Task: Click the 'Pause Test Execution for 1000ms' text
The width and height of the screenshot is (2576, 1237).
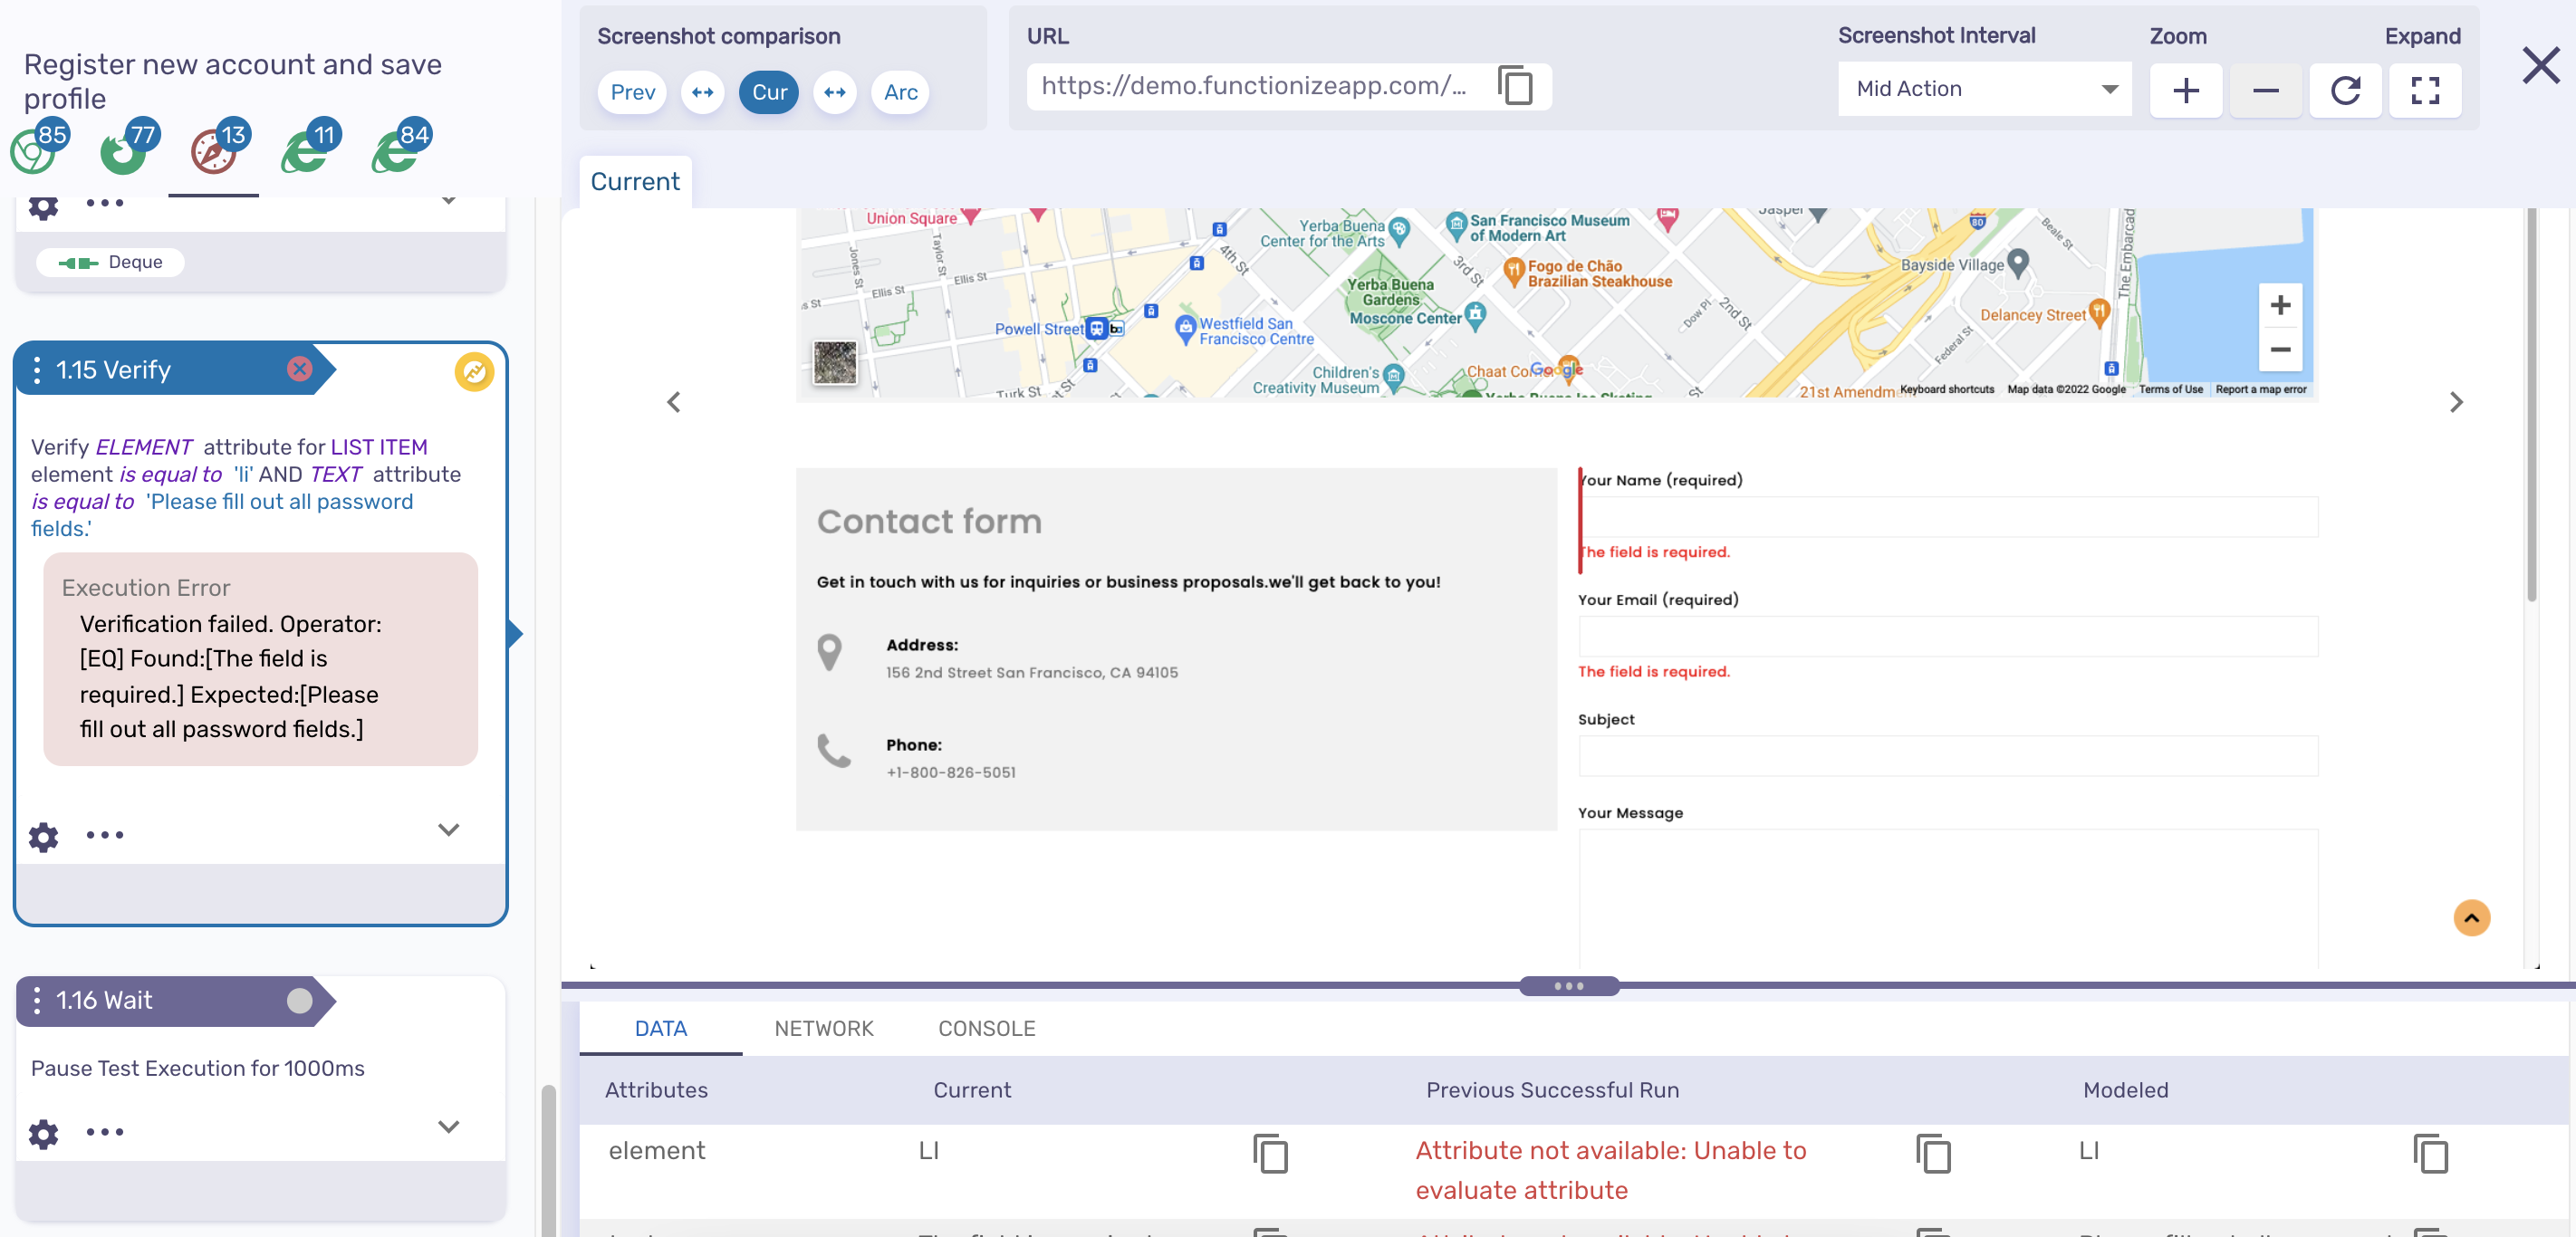Action: 197,1068
